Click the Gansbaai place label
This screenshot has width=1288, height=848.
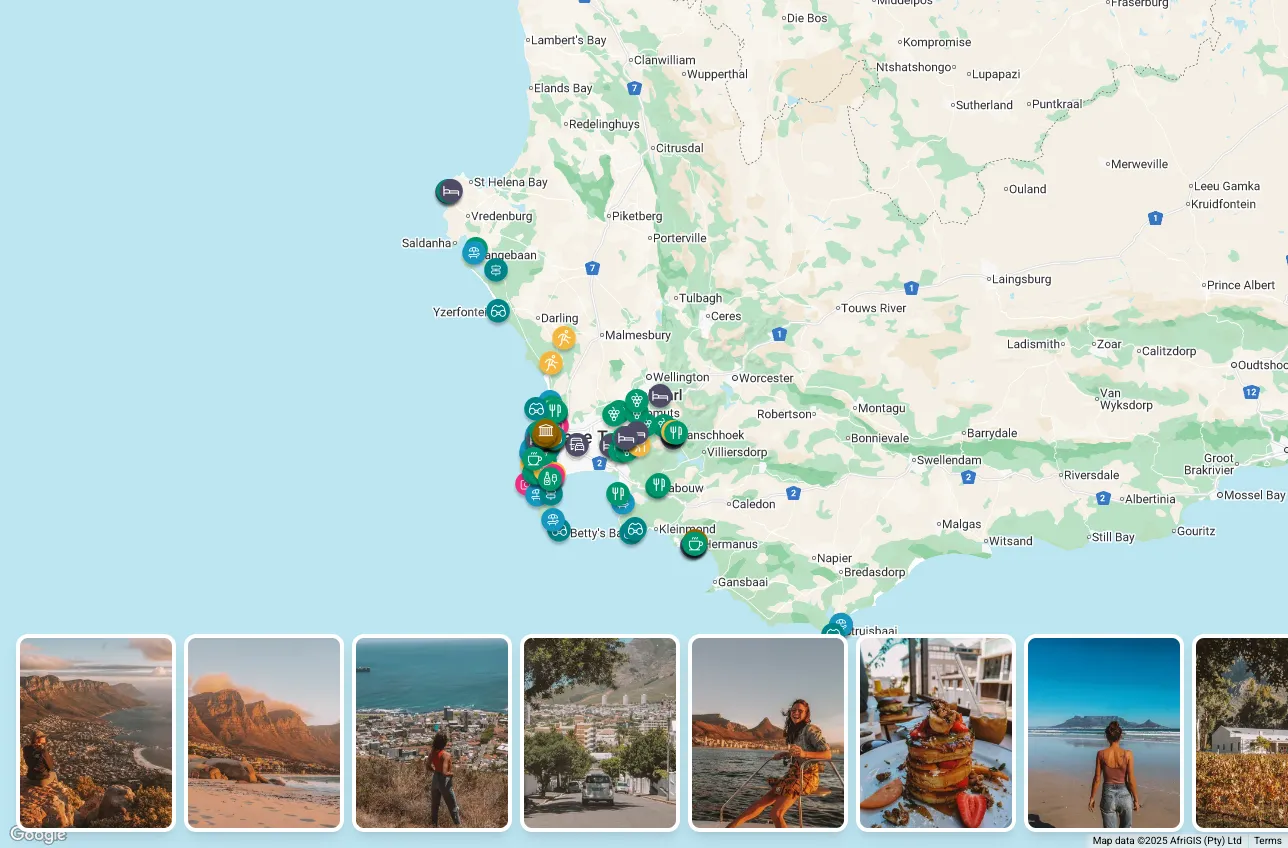743,582
